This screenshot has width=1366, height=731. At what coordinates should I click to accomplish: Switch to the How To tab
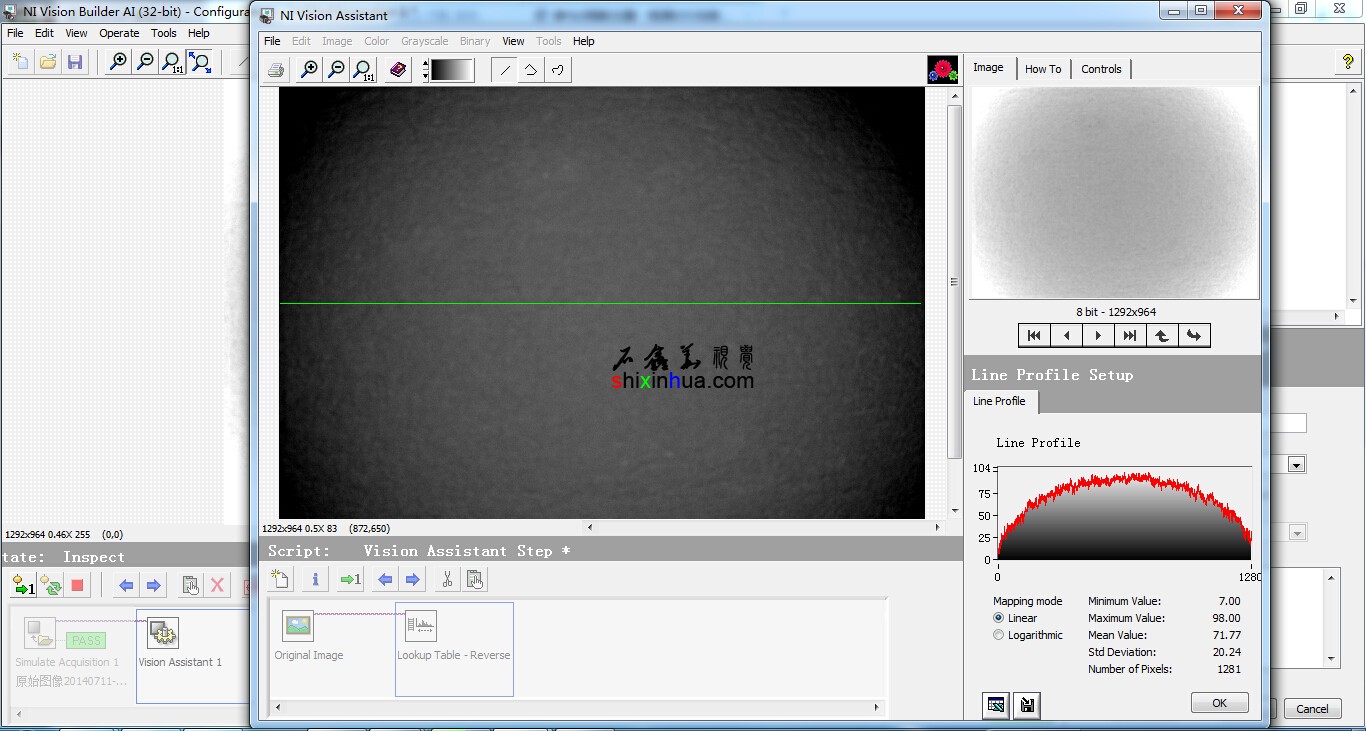point(1043,69)
